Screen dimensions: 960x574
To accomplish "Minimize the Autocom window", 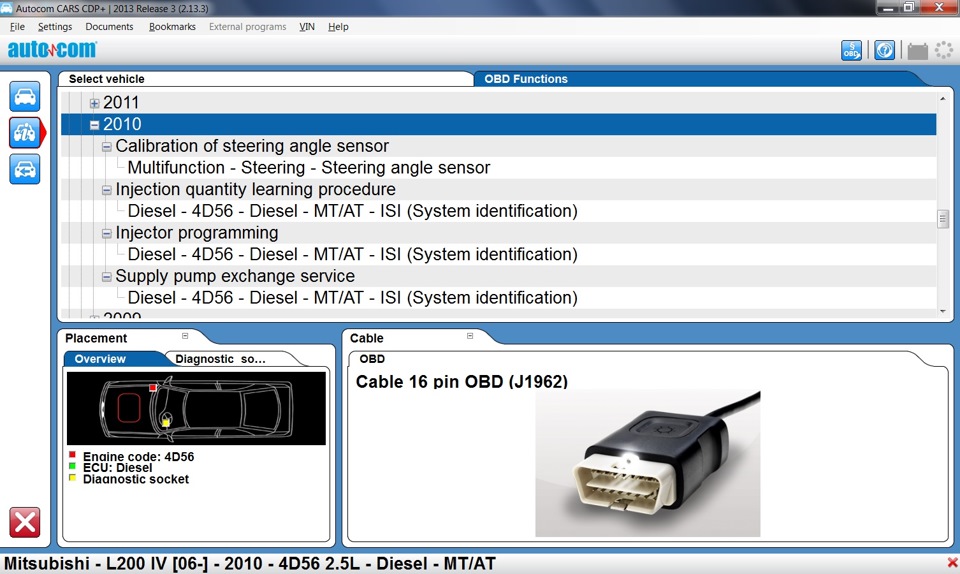I will click(888, 7).
